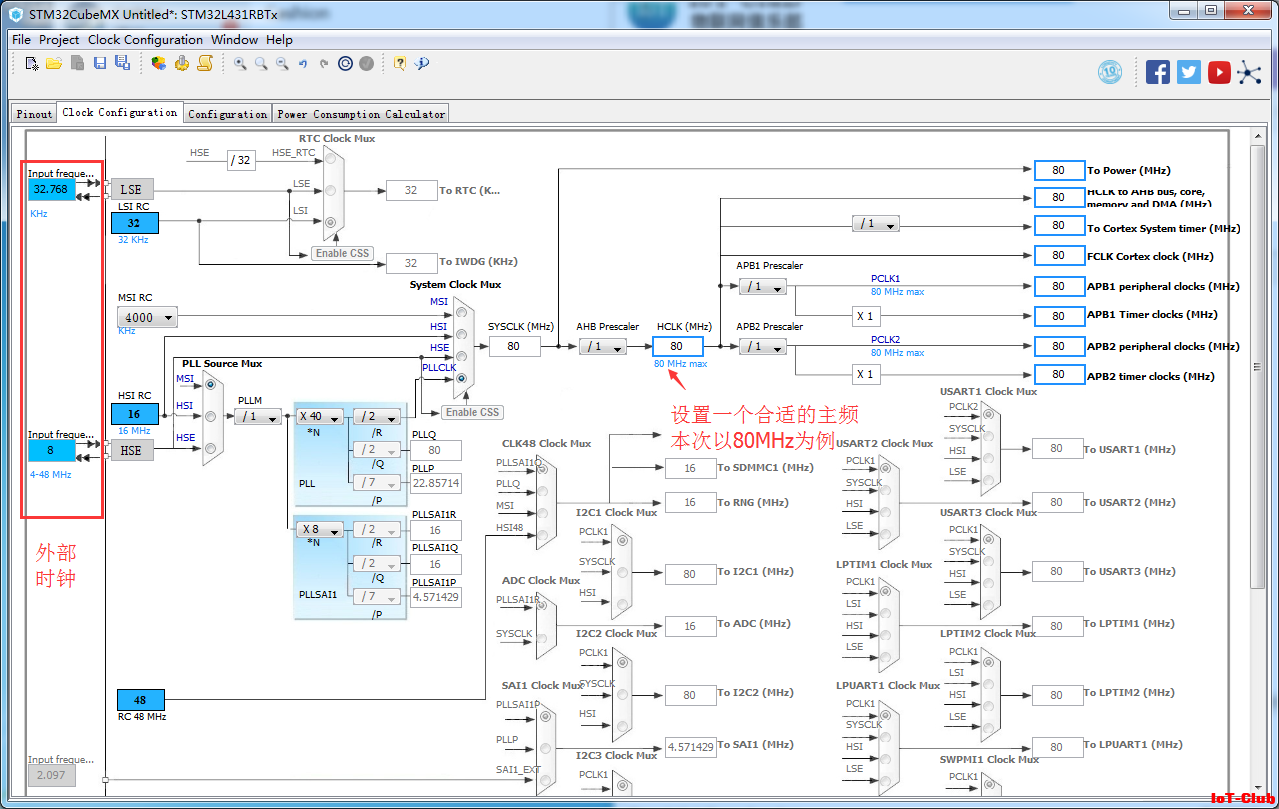Switch to the Configuration tab
Image resolution: width=1279 pixels, height=809 pixels.
coord(228,114)
